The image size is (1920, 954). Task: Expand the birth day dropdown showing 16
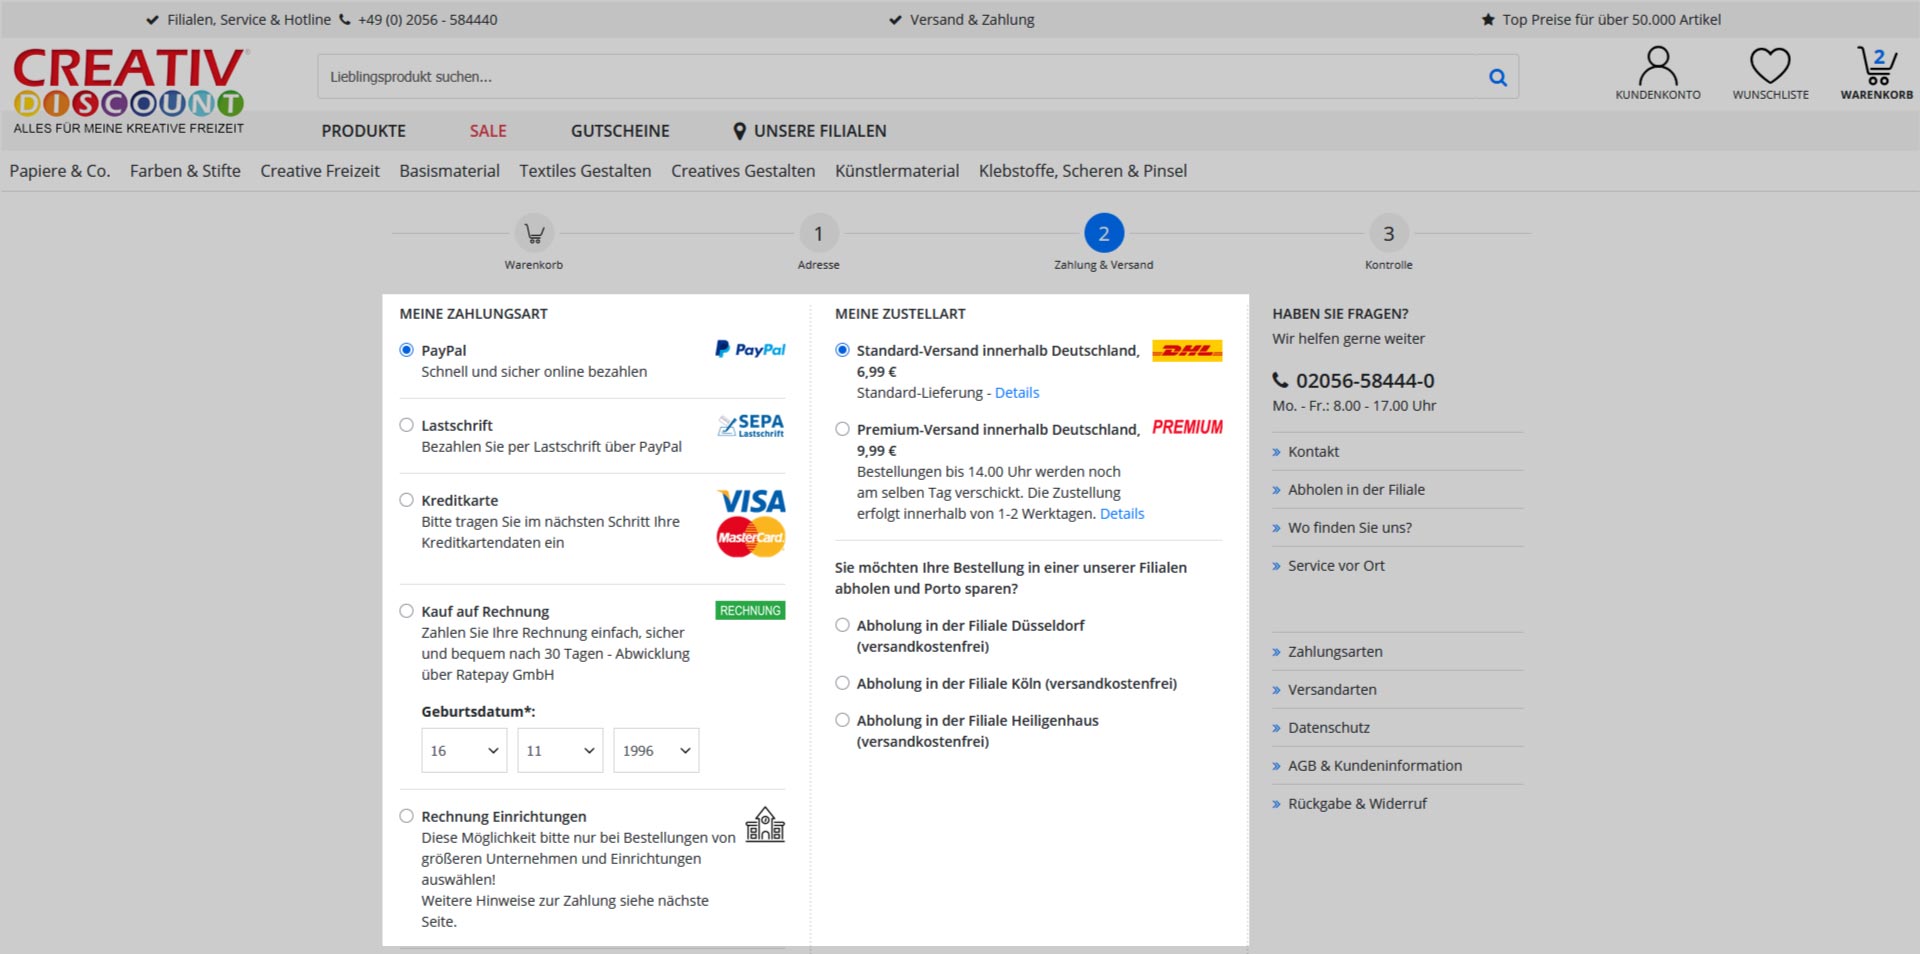(464, 750)
